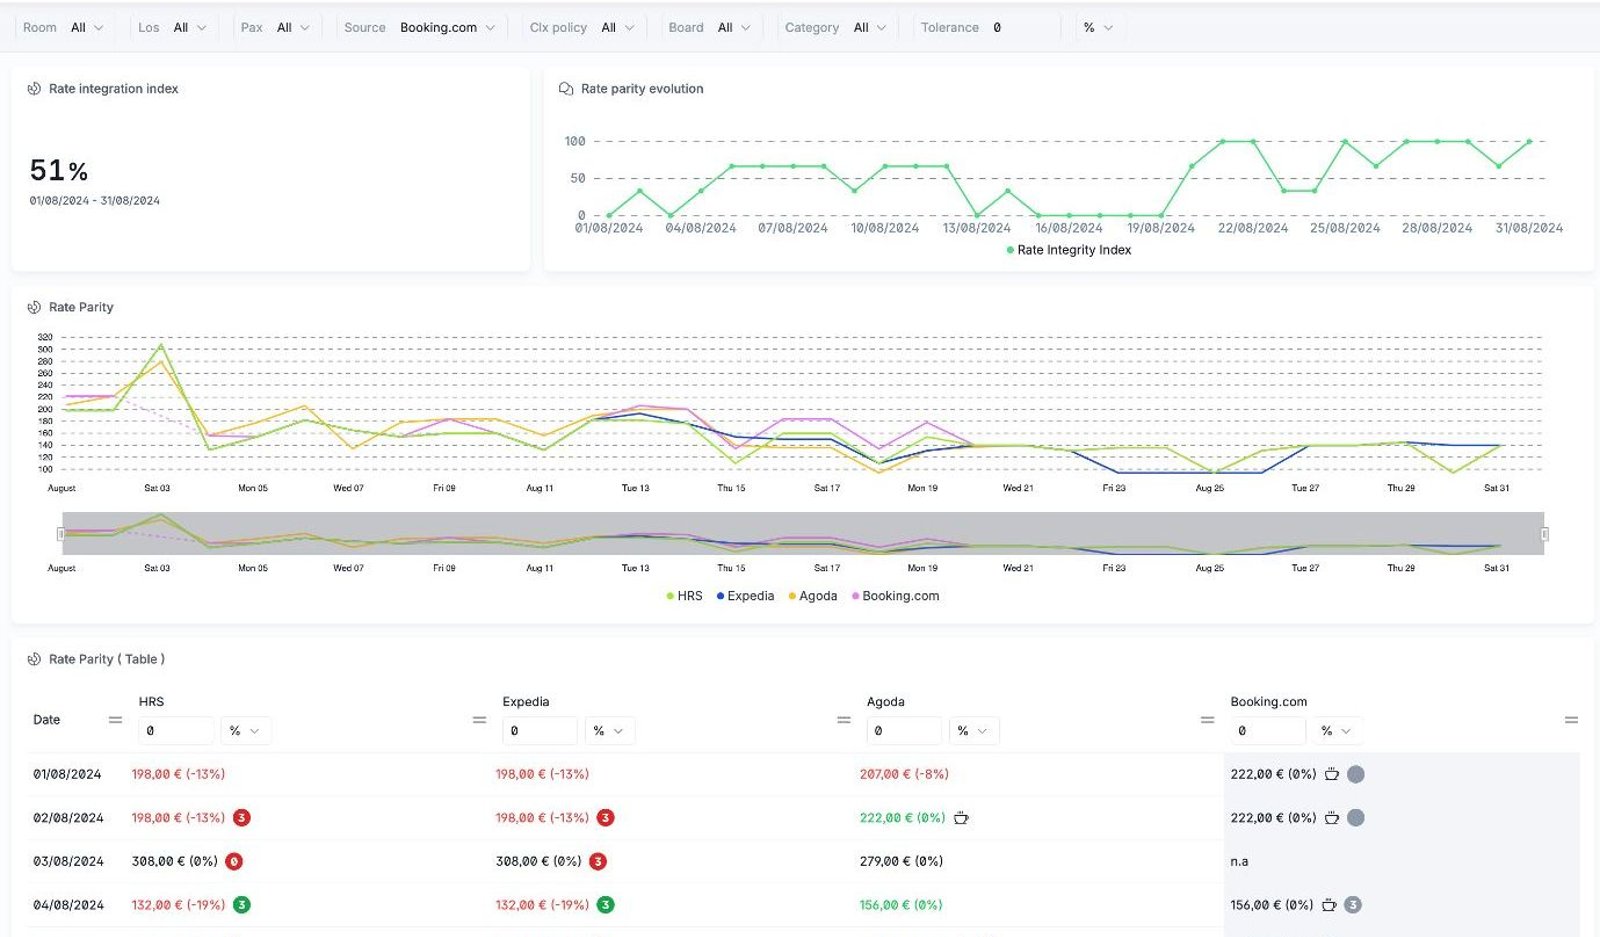Click red badge on Expedia 02/08/2024 row
Viewport: 1600px width, 937px height.
pos(606,818)
